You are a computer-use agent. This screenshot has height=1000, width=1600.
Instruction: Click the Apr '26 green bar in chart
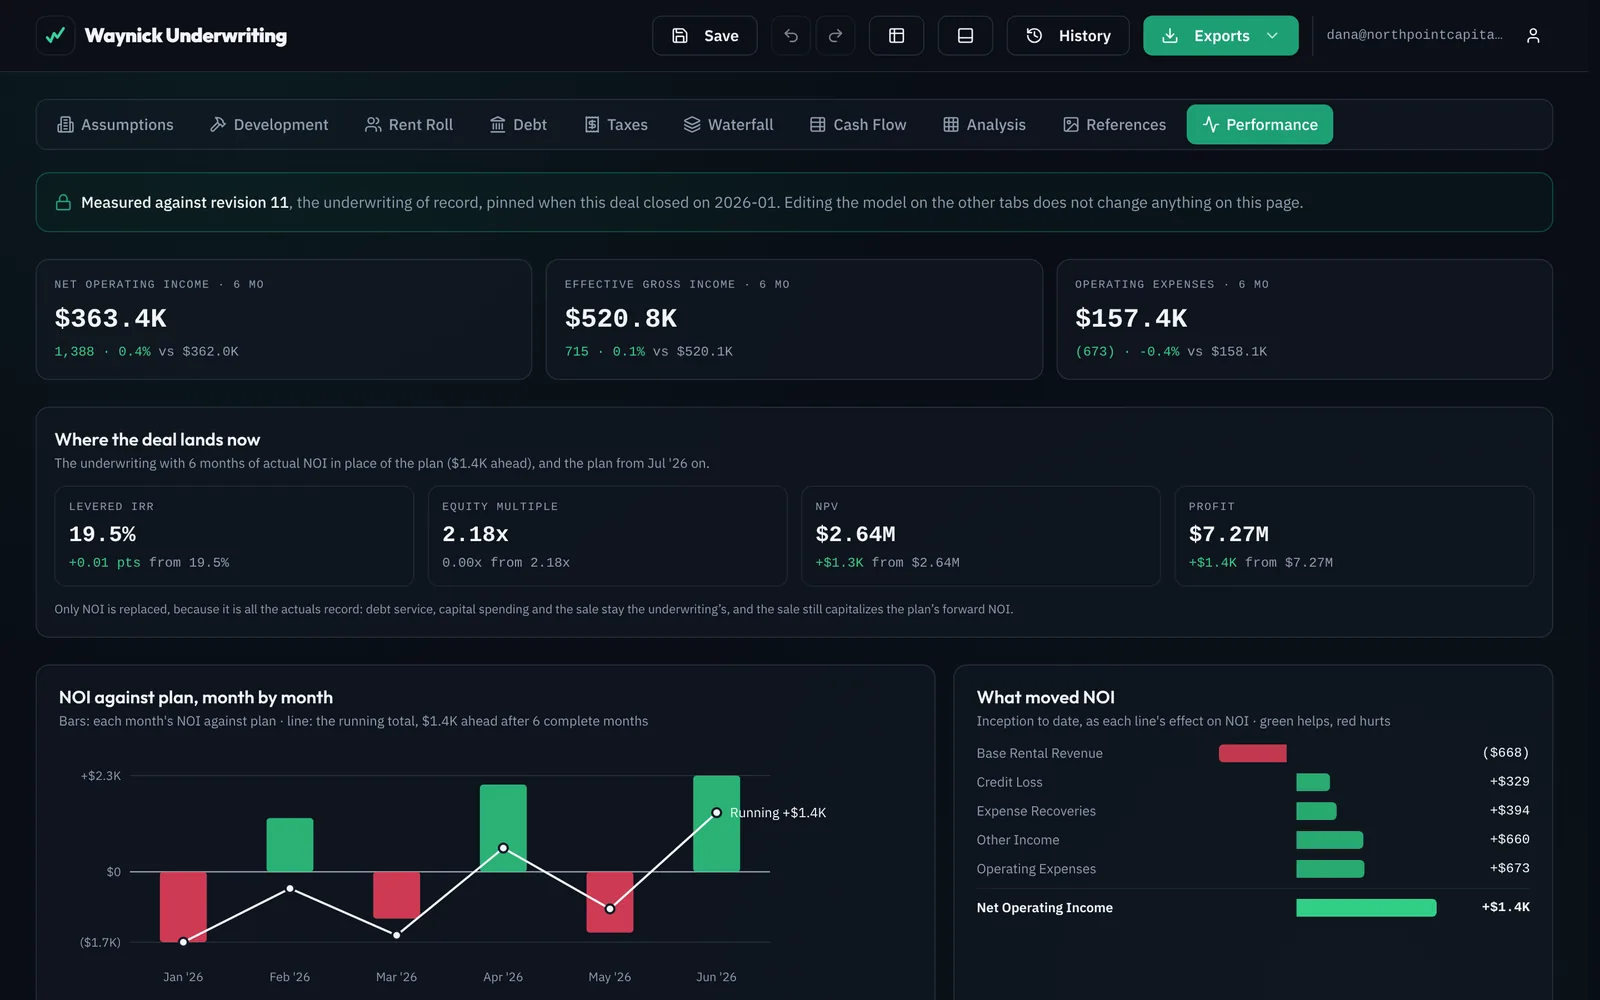coord(503,828)
